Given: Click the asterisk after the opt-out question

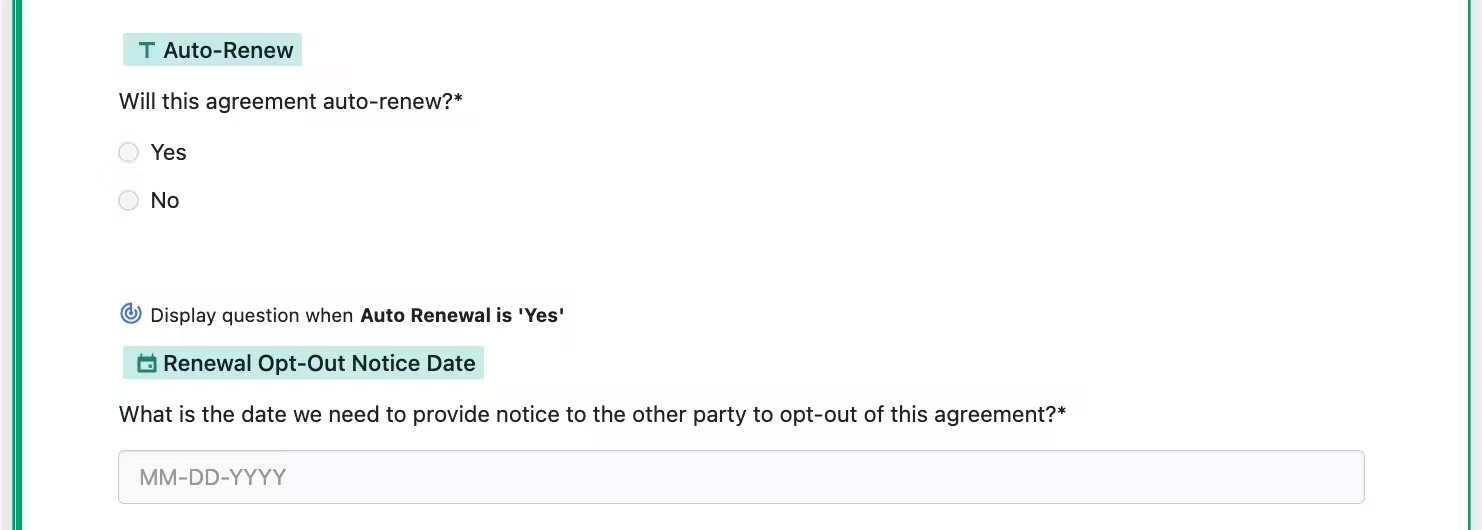Looking at the screenshot, I should tap(1062, 412).
